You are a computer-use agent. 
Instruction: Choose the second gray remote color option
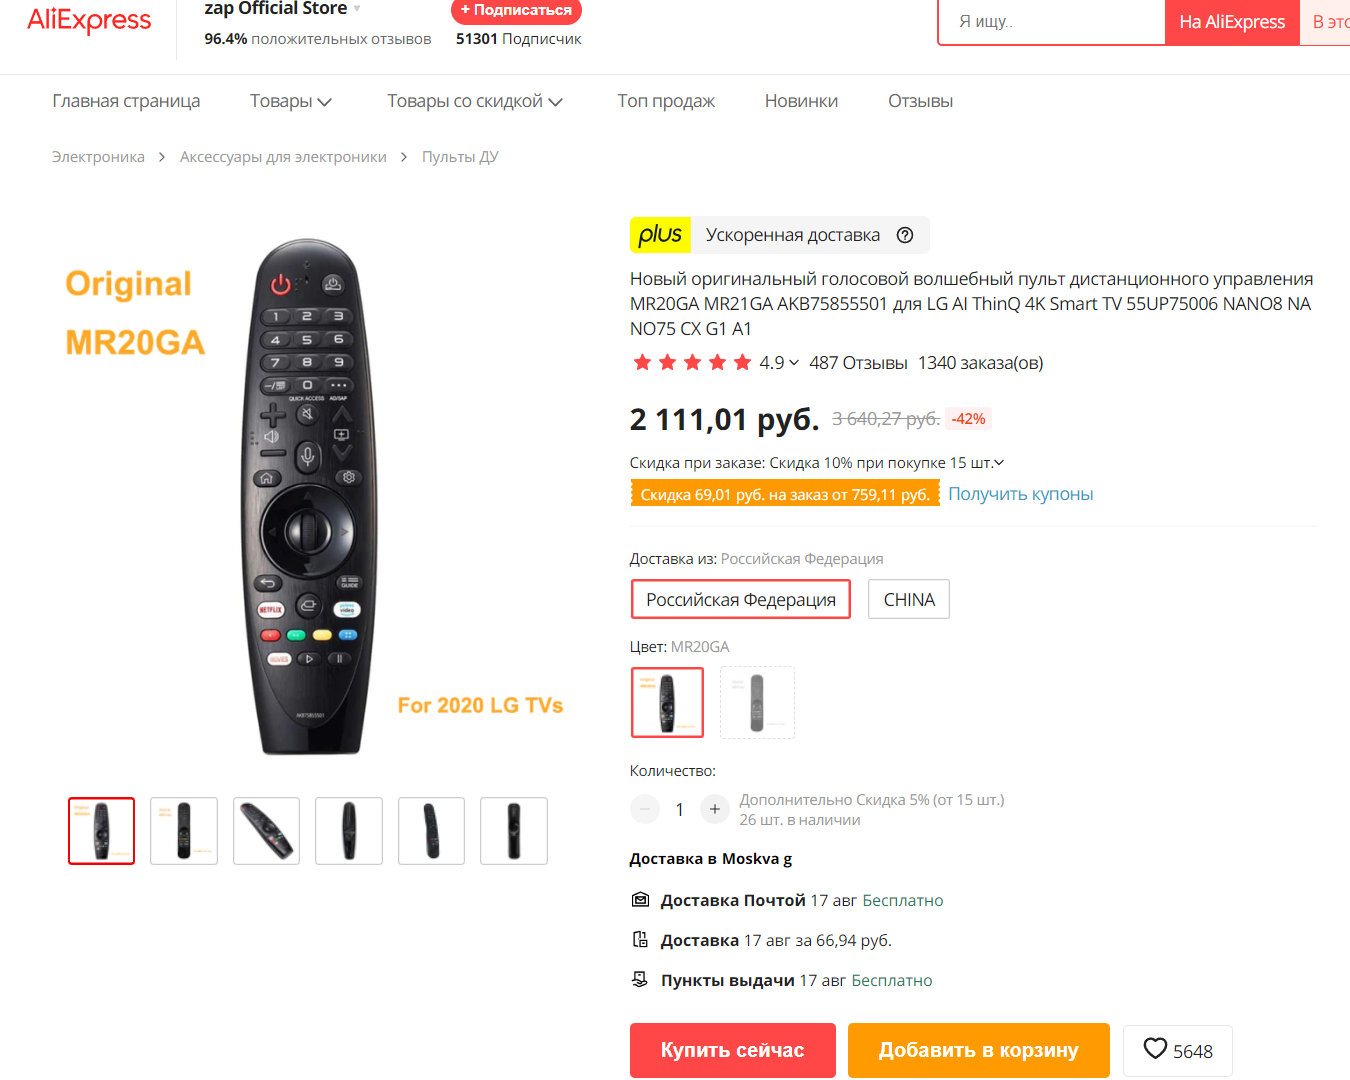757,702
